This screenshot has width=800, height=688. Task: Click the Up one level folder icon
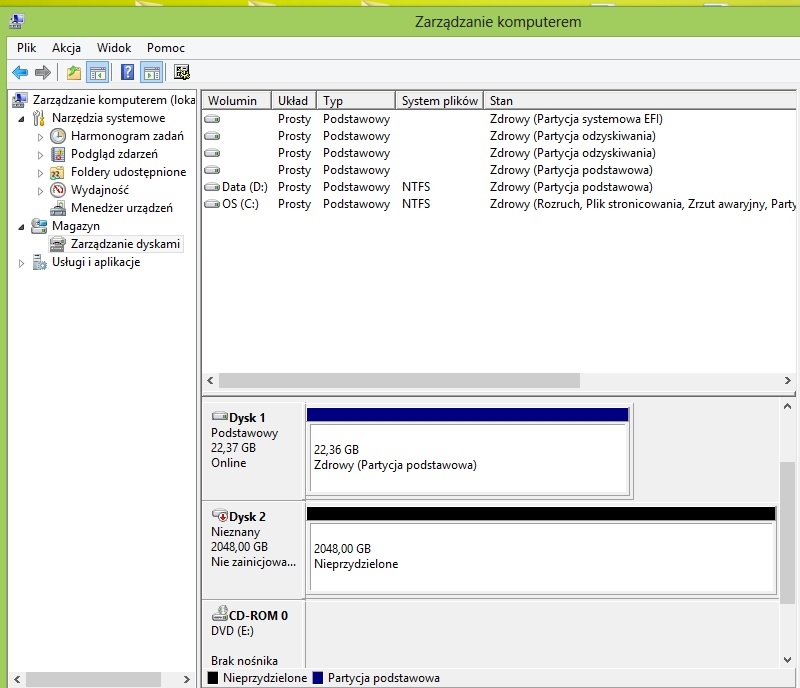click(x=74, y=72)
